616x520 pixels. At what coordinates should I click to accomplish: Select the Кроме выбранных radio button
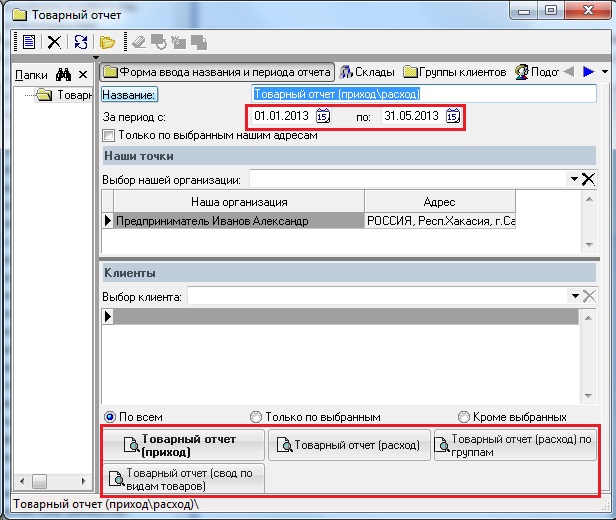point(464,417)
